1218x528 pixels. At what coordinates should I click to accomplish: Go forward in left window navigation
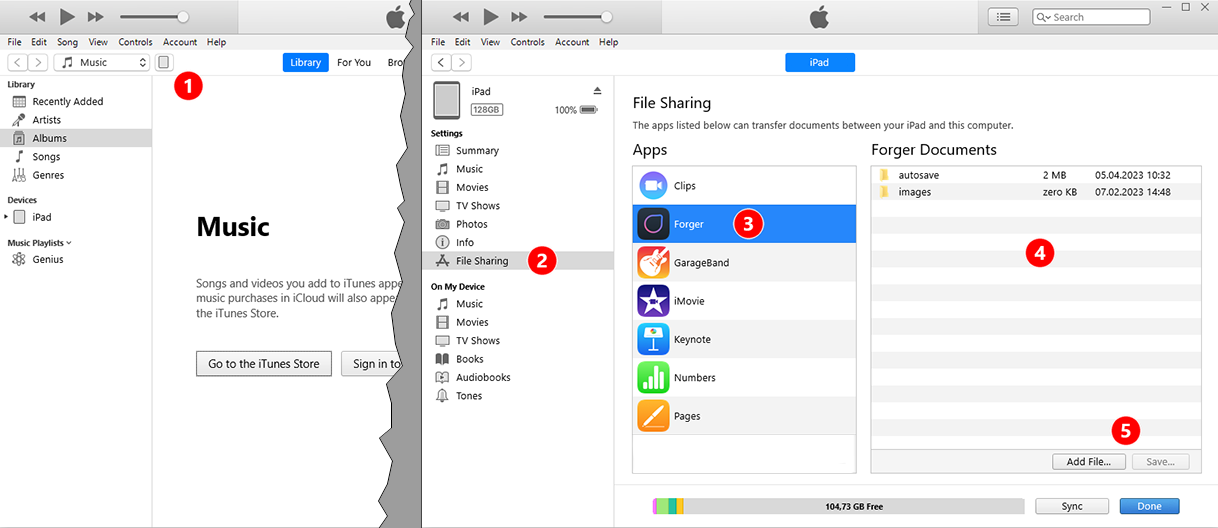pyautogui.click(x=38, y=62)
